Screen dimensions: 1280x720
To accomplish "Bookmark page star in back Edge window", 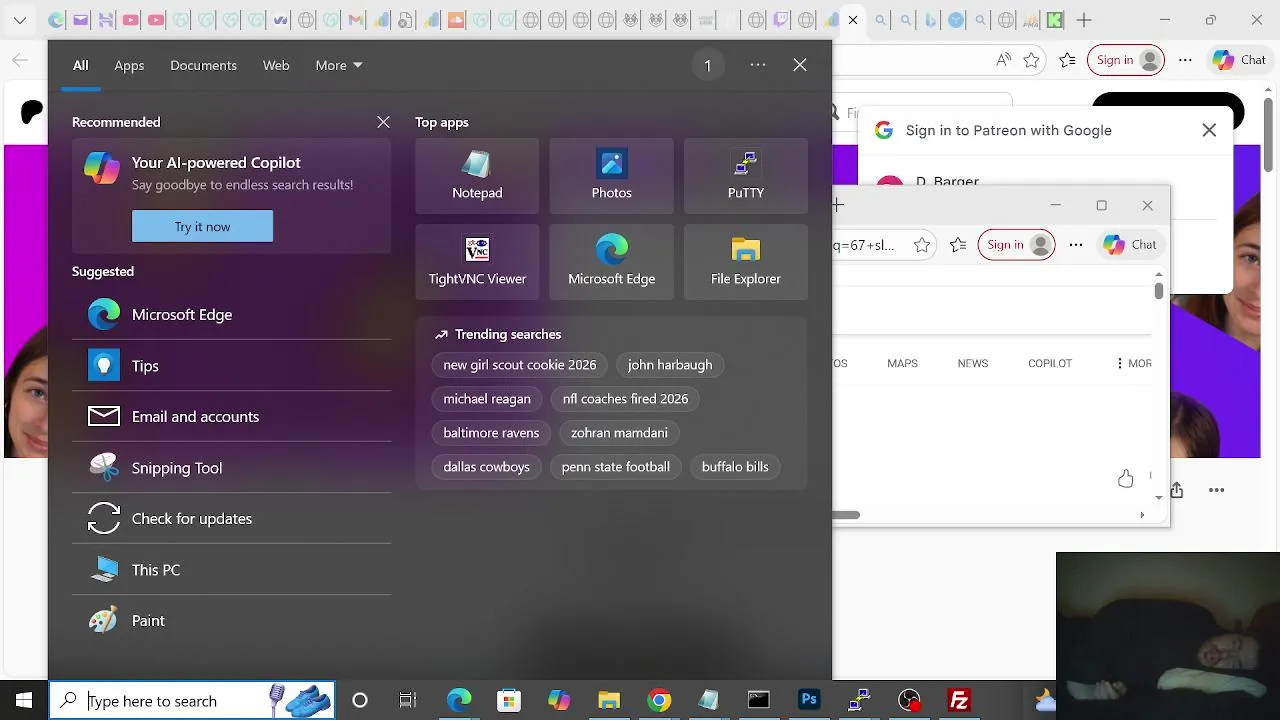I will pos(1032,60).
